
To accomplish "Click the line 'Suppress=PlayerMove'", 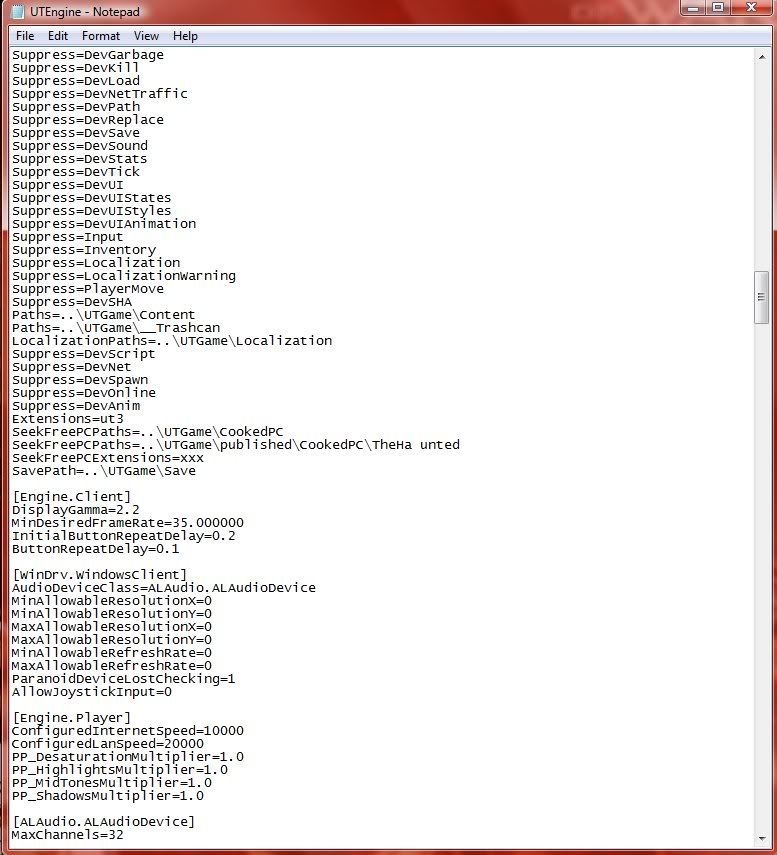I will [88, 289].
